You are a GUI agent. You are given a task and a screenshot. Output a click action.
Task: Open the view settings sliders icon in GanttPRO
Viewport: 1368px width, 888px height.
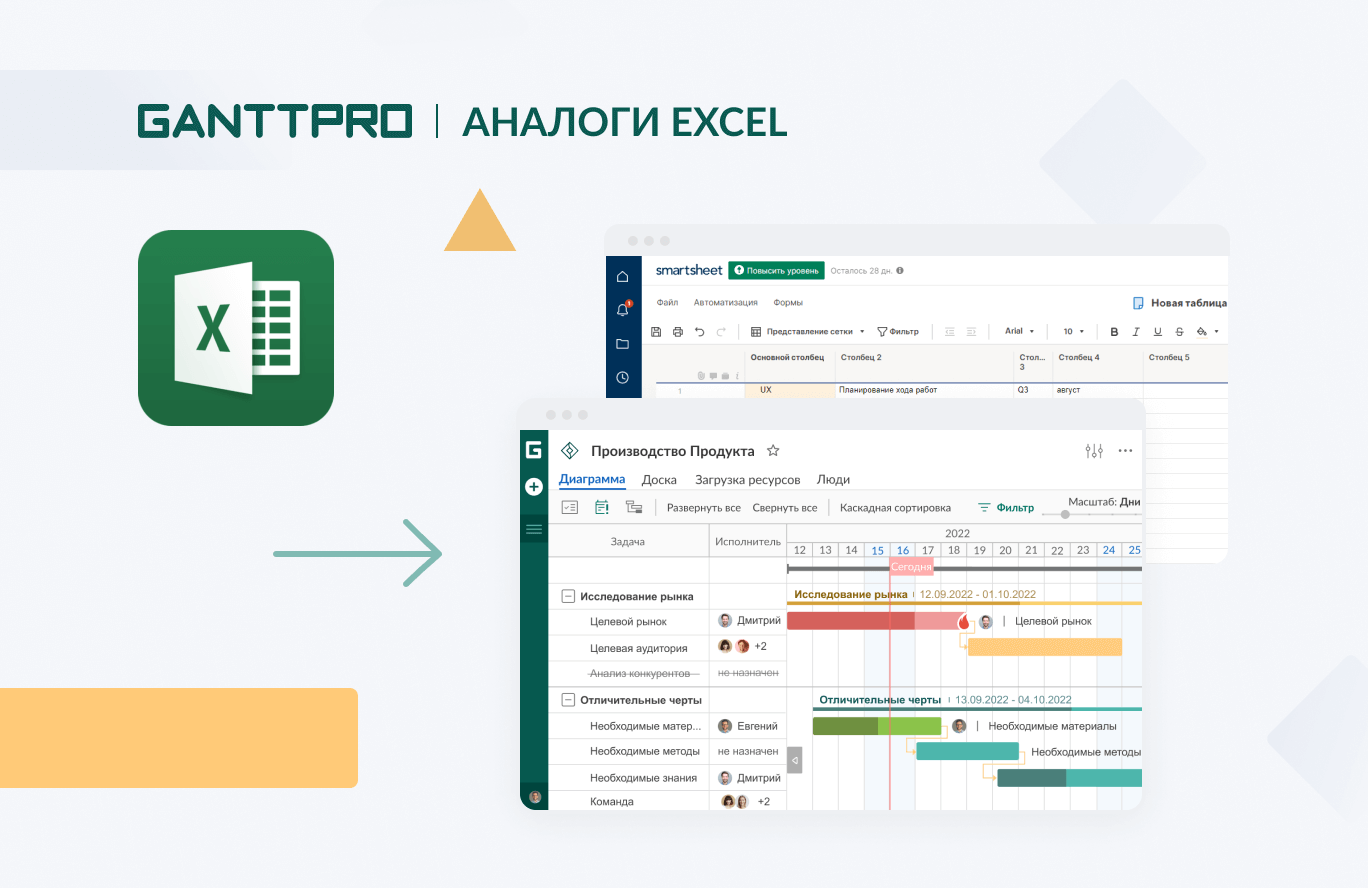1094,451
